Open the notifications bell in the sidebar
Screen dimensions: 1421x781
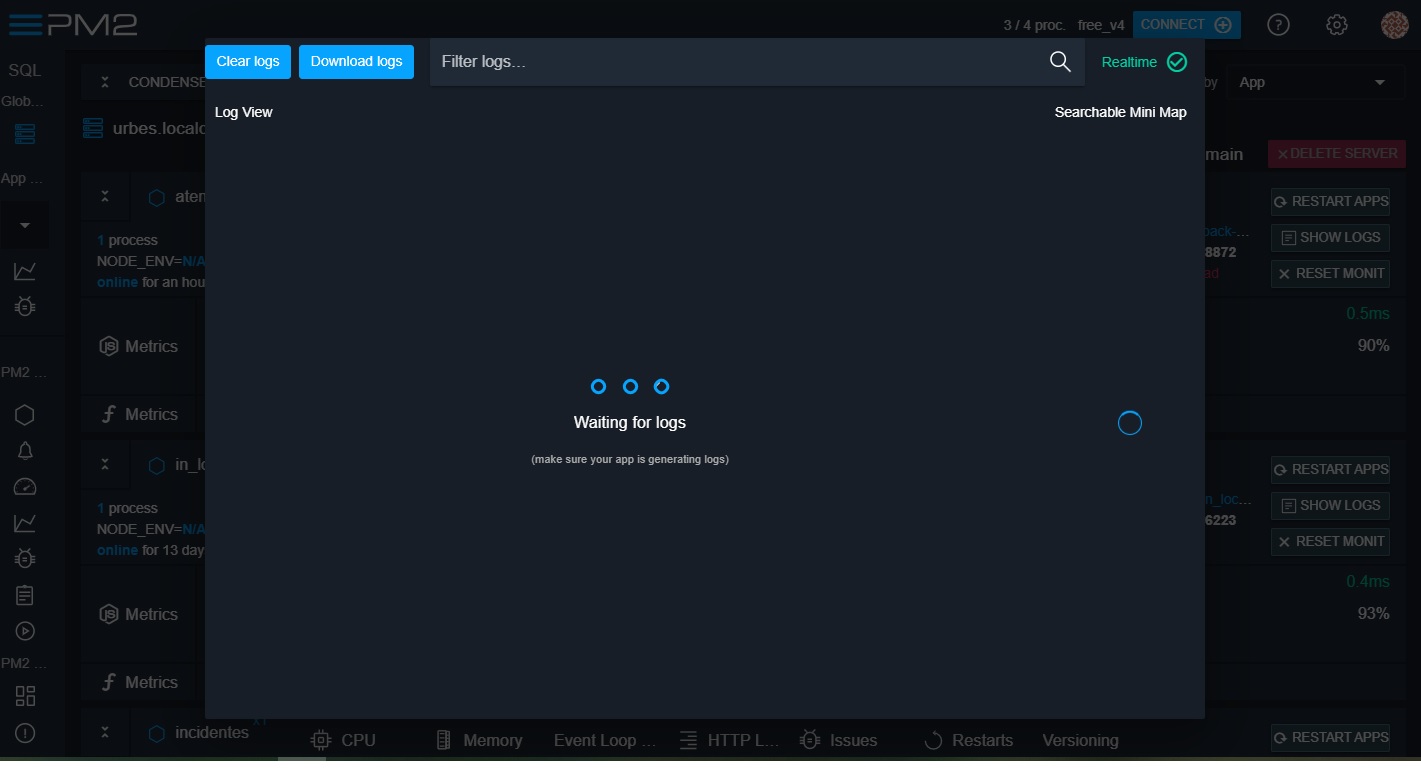(24, 450)
